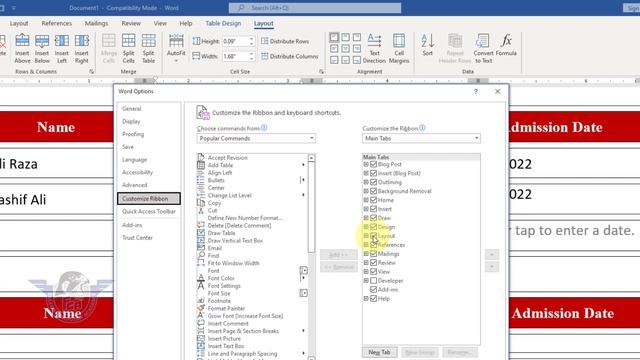Select Format Painter command in list
640x360 pixels.
pos(226,309)
